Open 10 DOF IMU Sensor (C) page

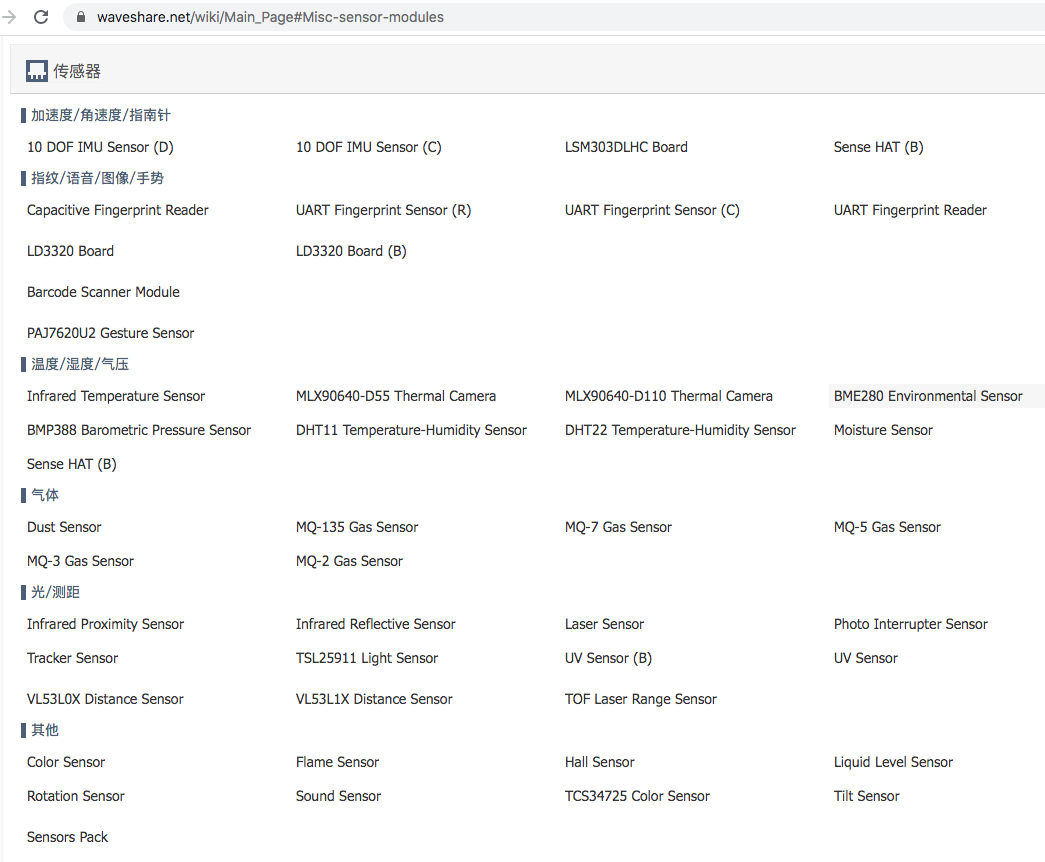click(369, 147)
